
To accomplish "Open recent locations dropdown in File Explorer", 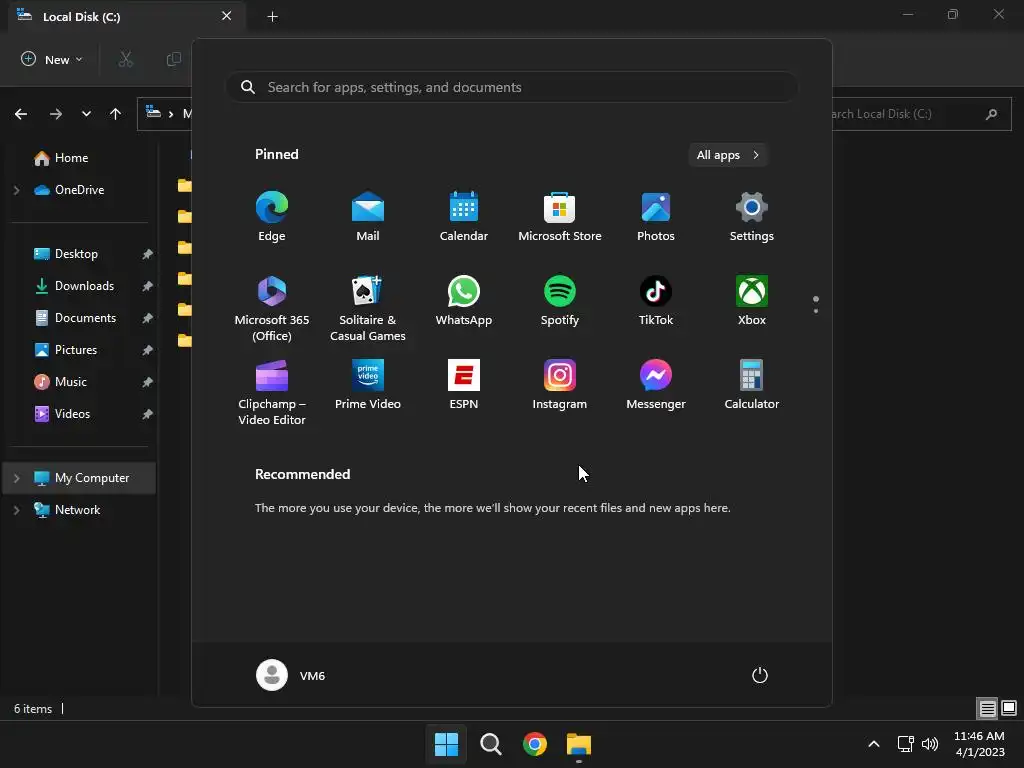I will pos(86,114).
